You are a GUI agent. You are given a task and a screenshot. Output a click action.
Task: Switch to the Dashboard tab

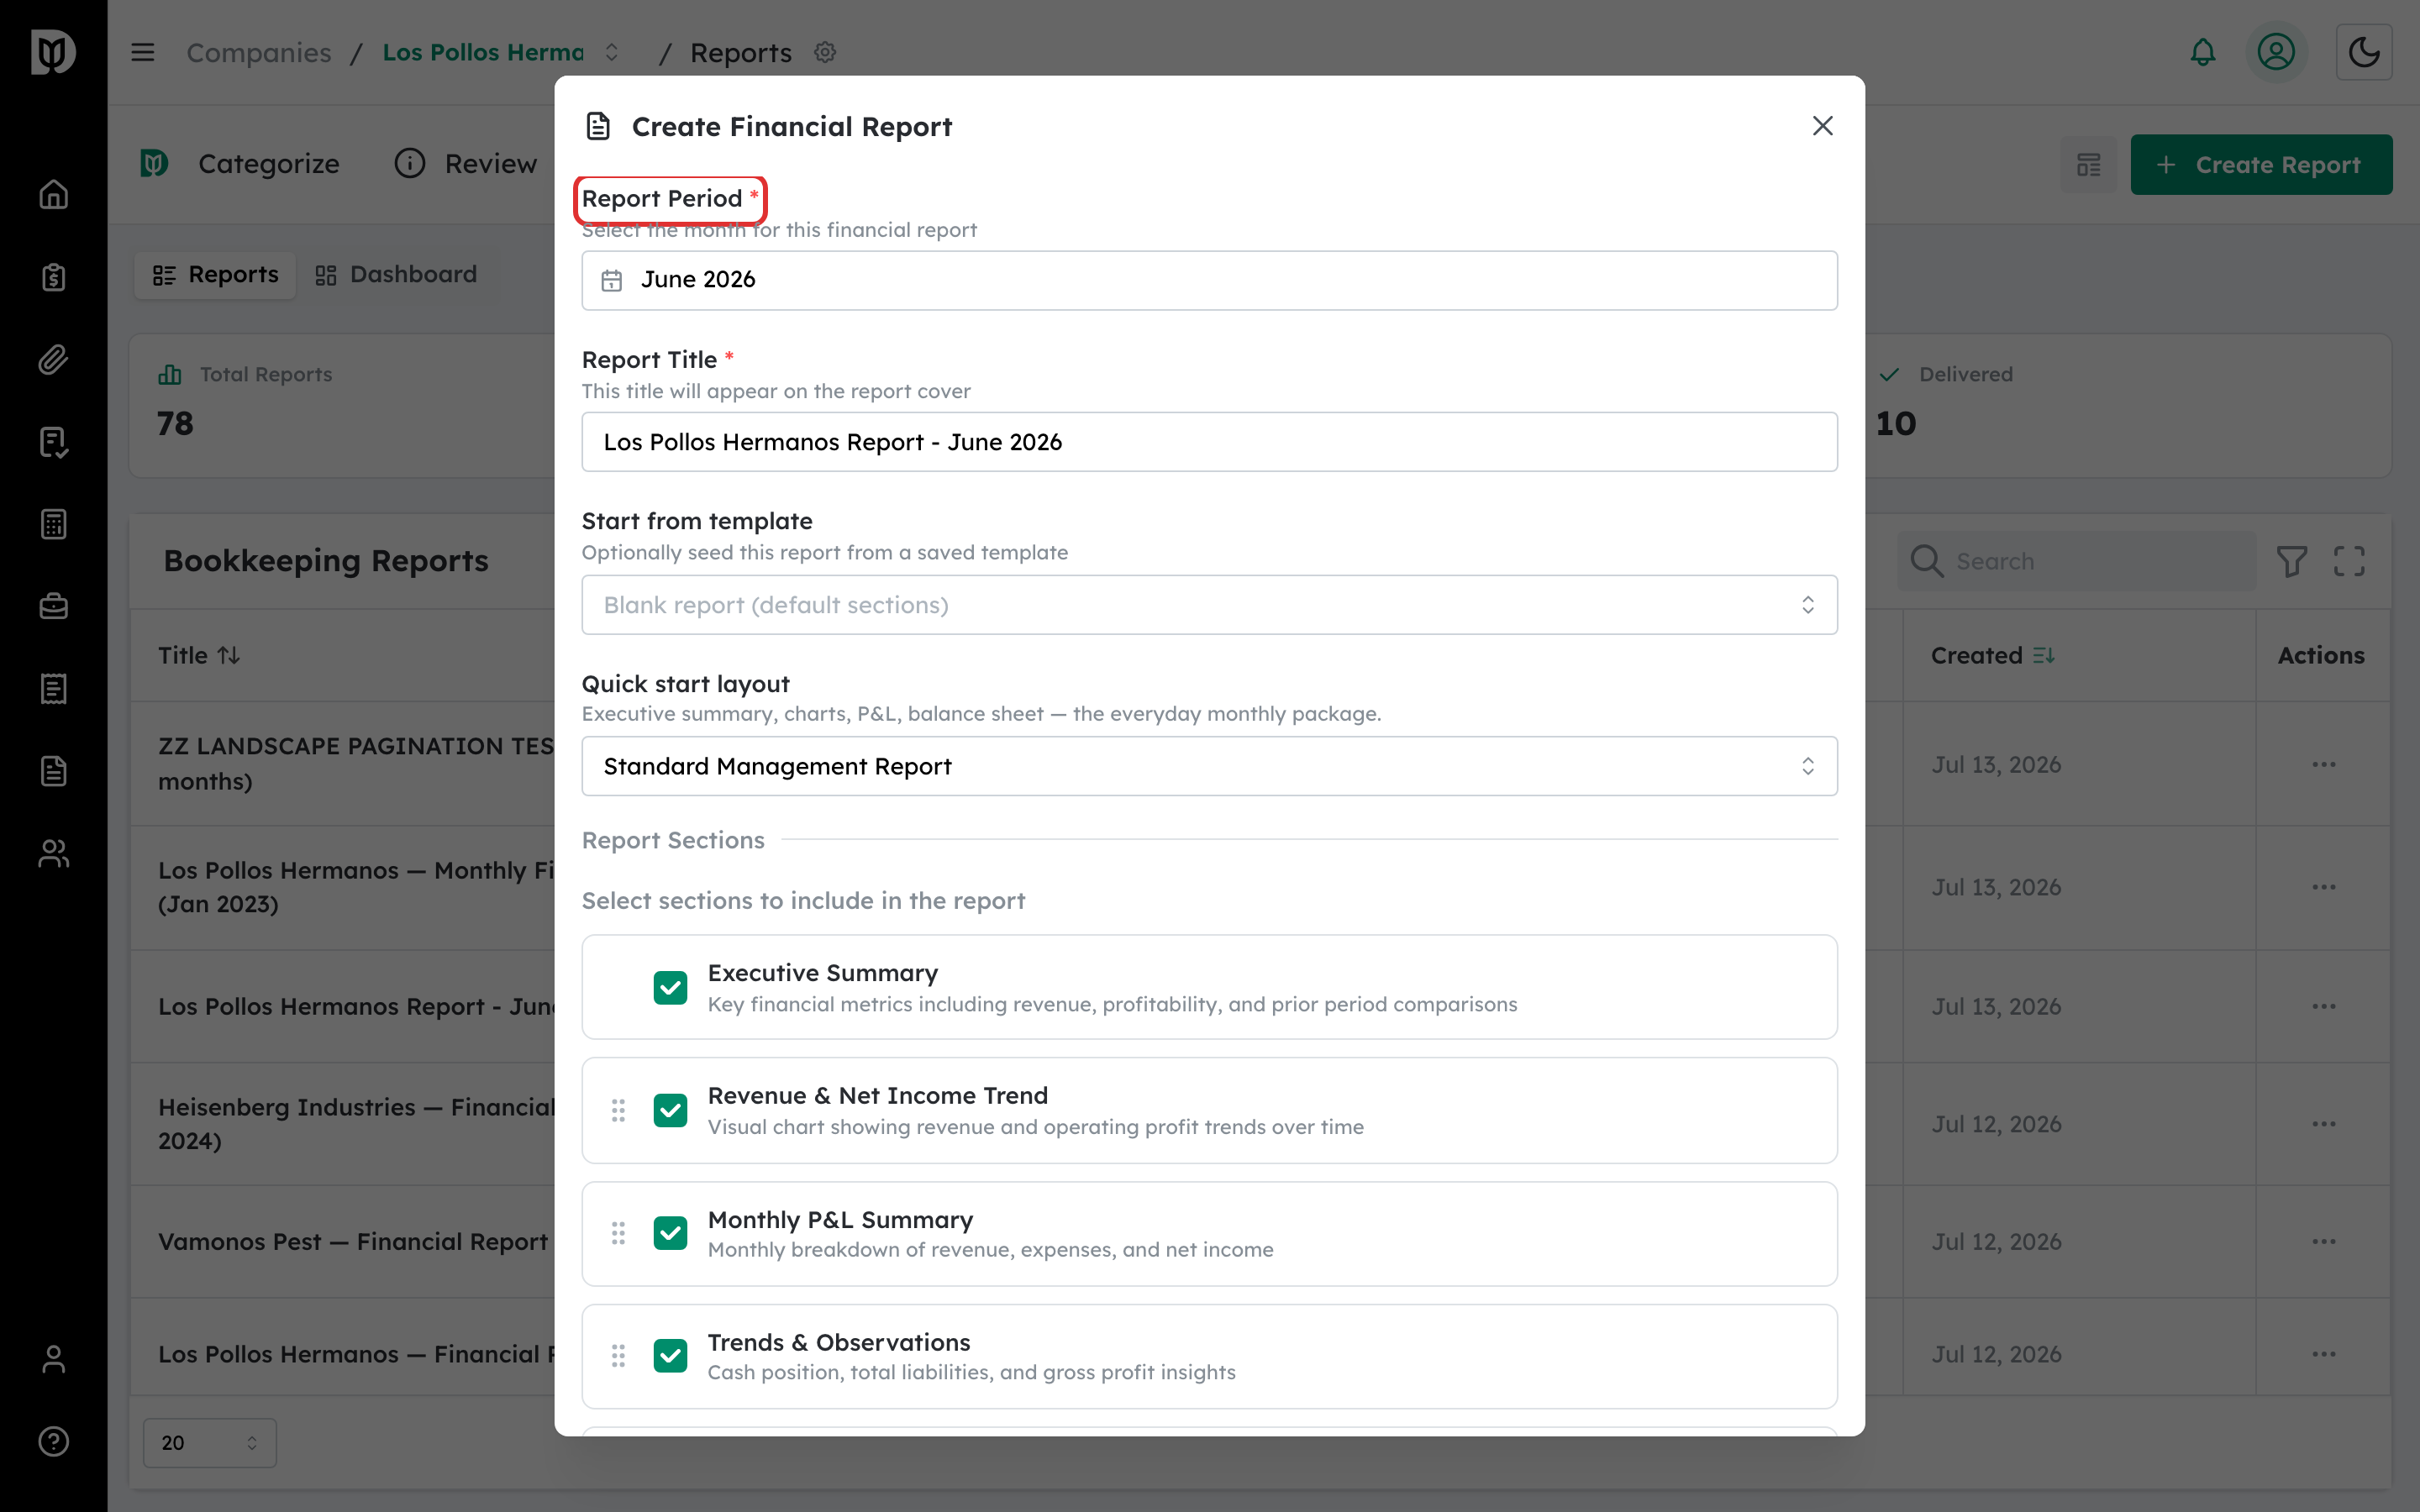click(396, 274)
